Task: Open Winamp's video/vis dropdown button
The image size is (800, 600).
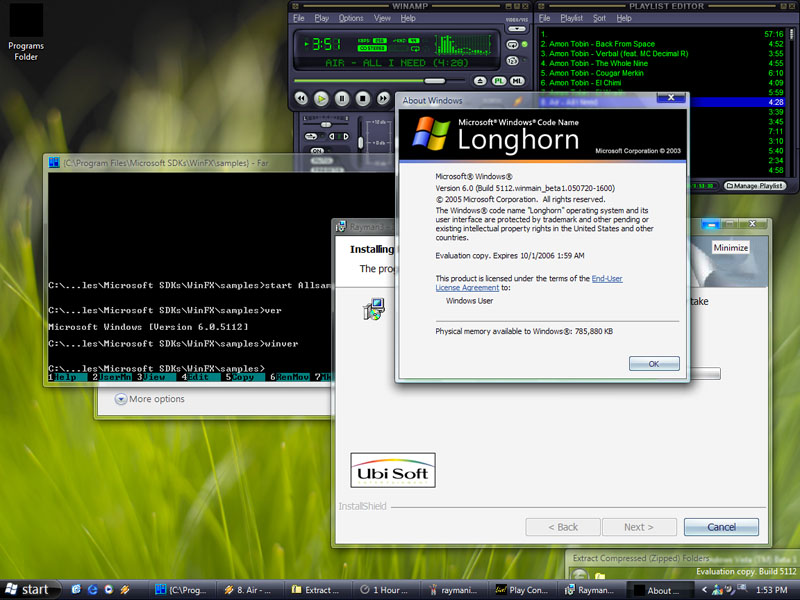Action: click(x=516, y=29)
